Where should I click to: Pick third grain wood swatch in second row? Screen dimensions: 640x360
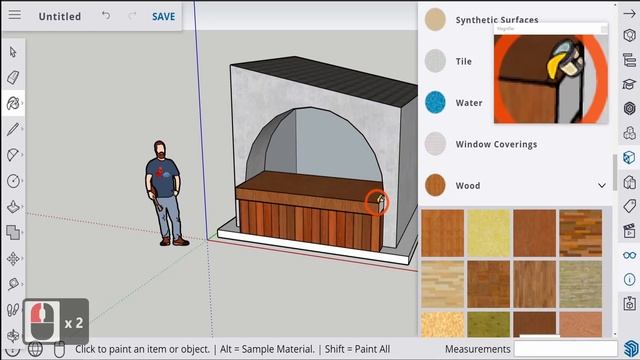click(x=535, y=284)
